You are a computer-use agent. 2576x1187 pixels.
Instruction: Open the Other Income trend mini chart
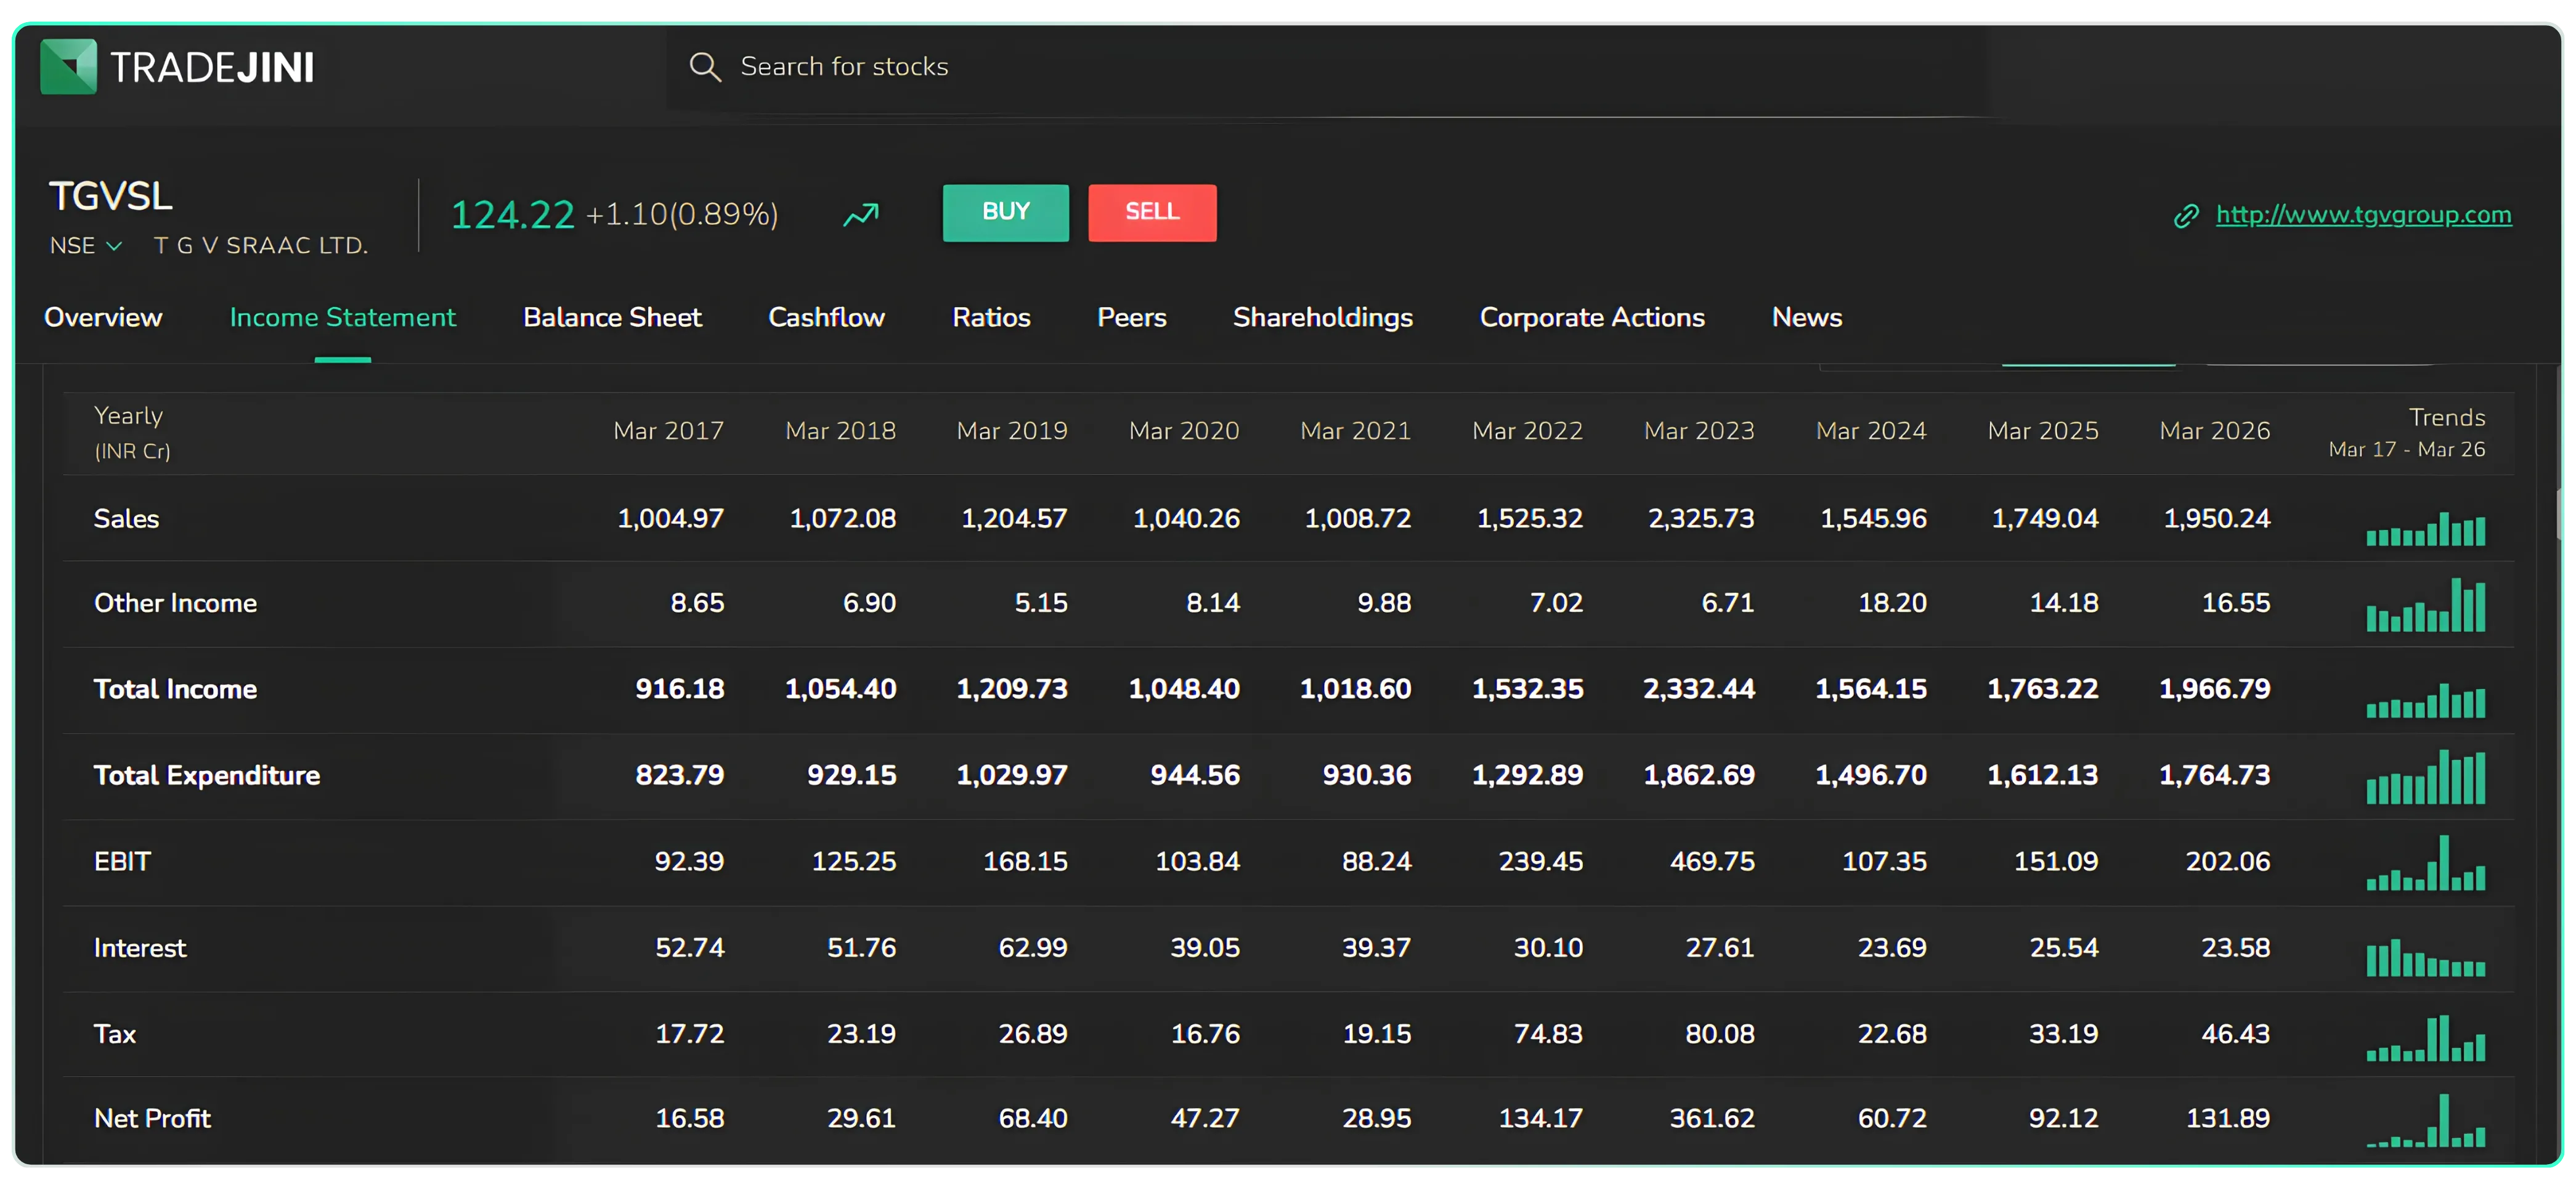[x=2425, y=605]
